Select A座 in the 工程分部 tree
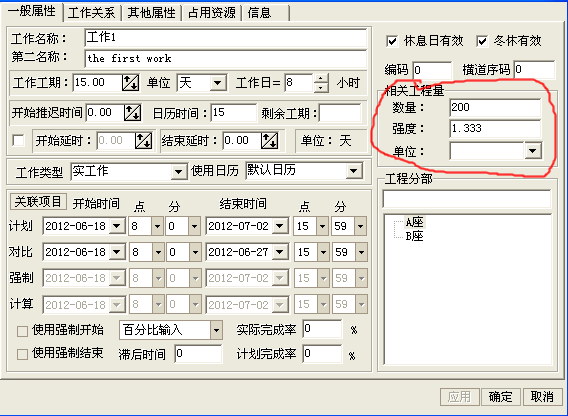 tap(414, 222)
